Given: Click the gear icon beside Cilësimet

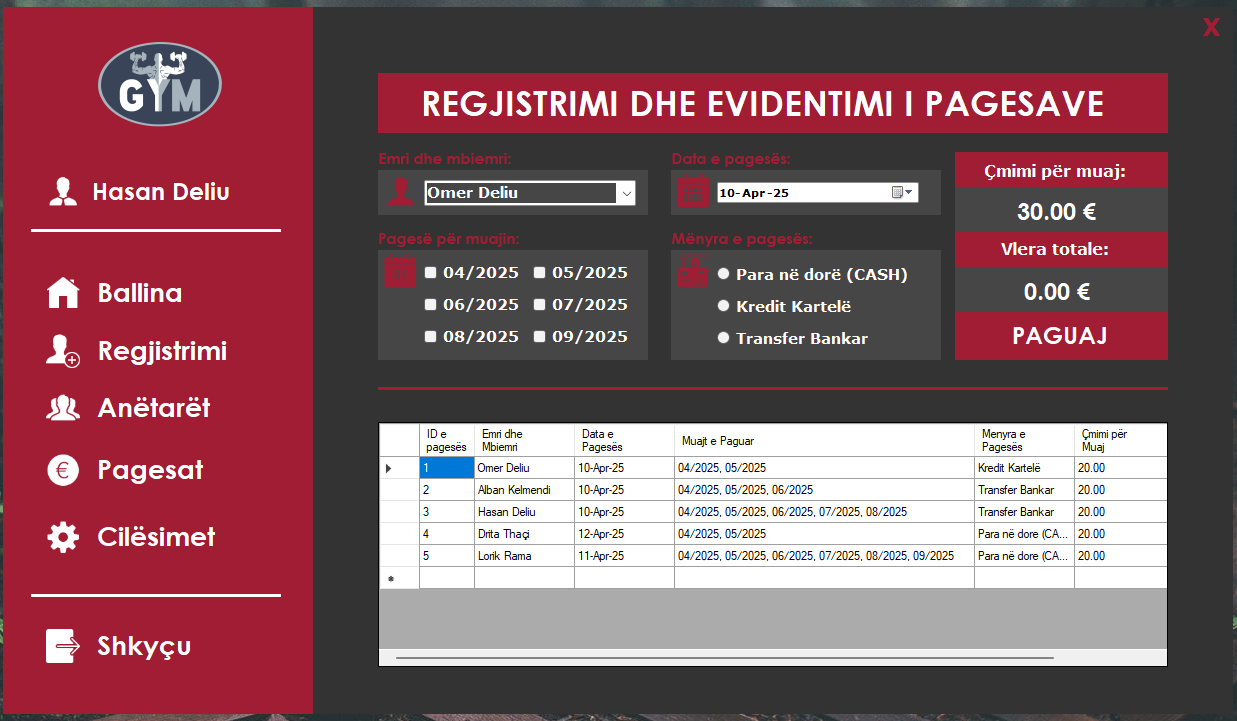Looking at the screenshot, I should pos(63,537).
